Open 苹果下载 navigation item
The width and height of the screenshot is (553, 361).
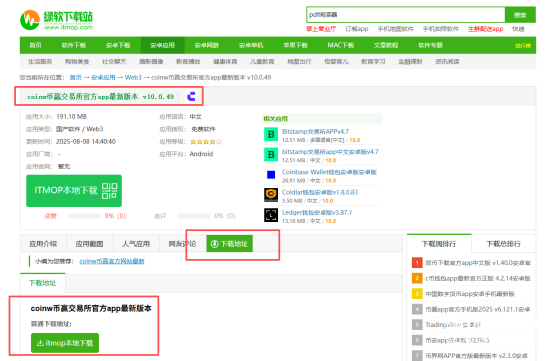[x=295, y=45]
